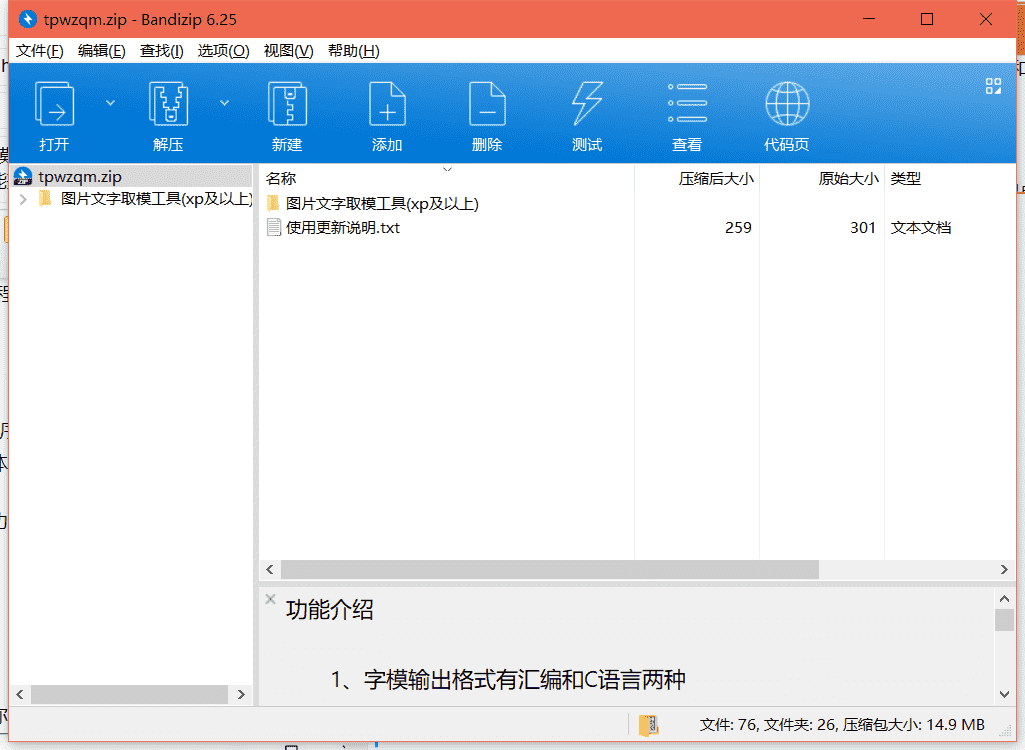Open the 视图(V) menu
Viewport: 1025px width, 750px height.
click(x=288, y=51)
